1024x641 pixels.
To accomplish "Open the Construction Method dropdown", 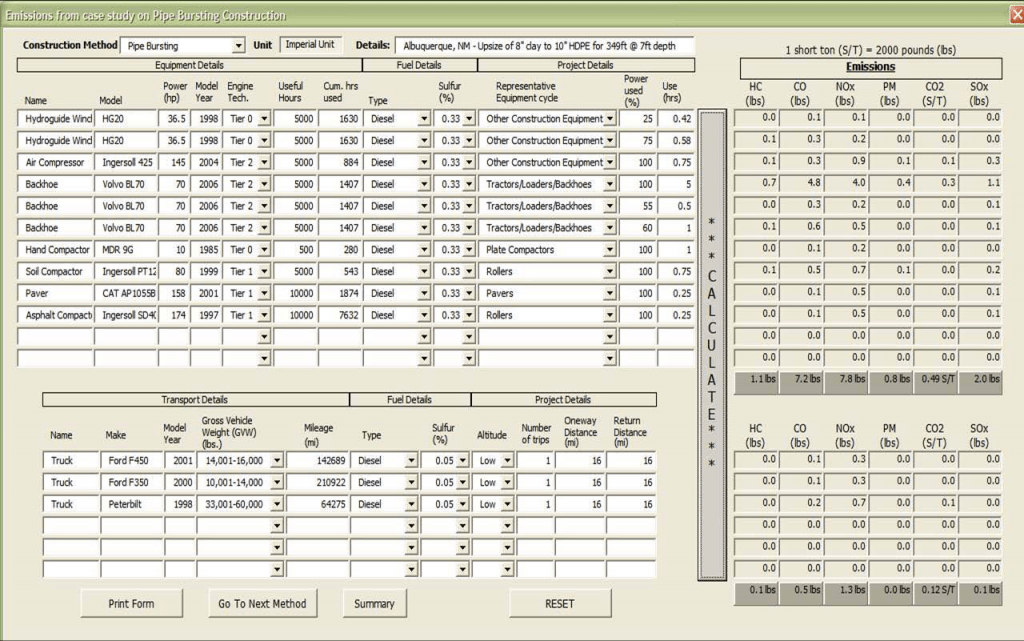I will pyautogui.click(x=238, y=46).
